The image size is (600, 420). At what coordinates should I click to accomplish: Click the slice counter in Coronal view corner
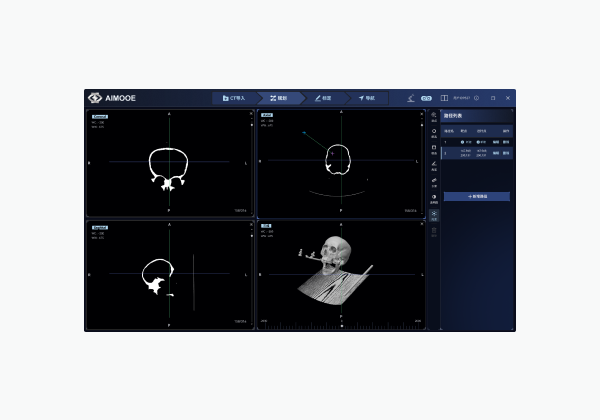click(240, 211)
